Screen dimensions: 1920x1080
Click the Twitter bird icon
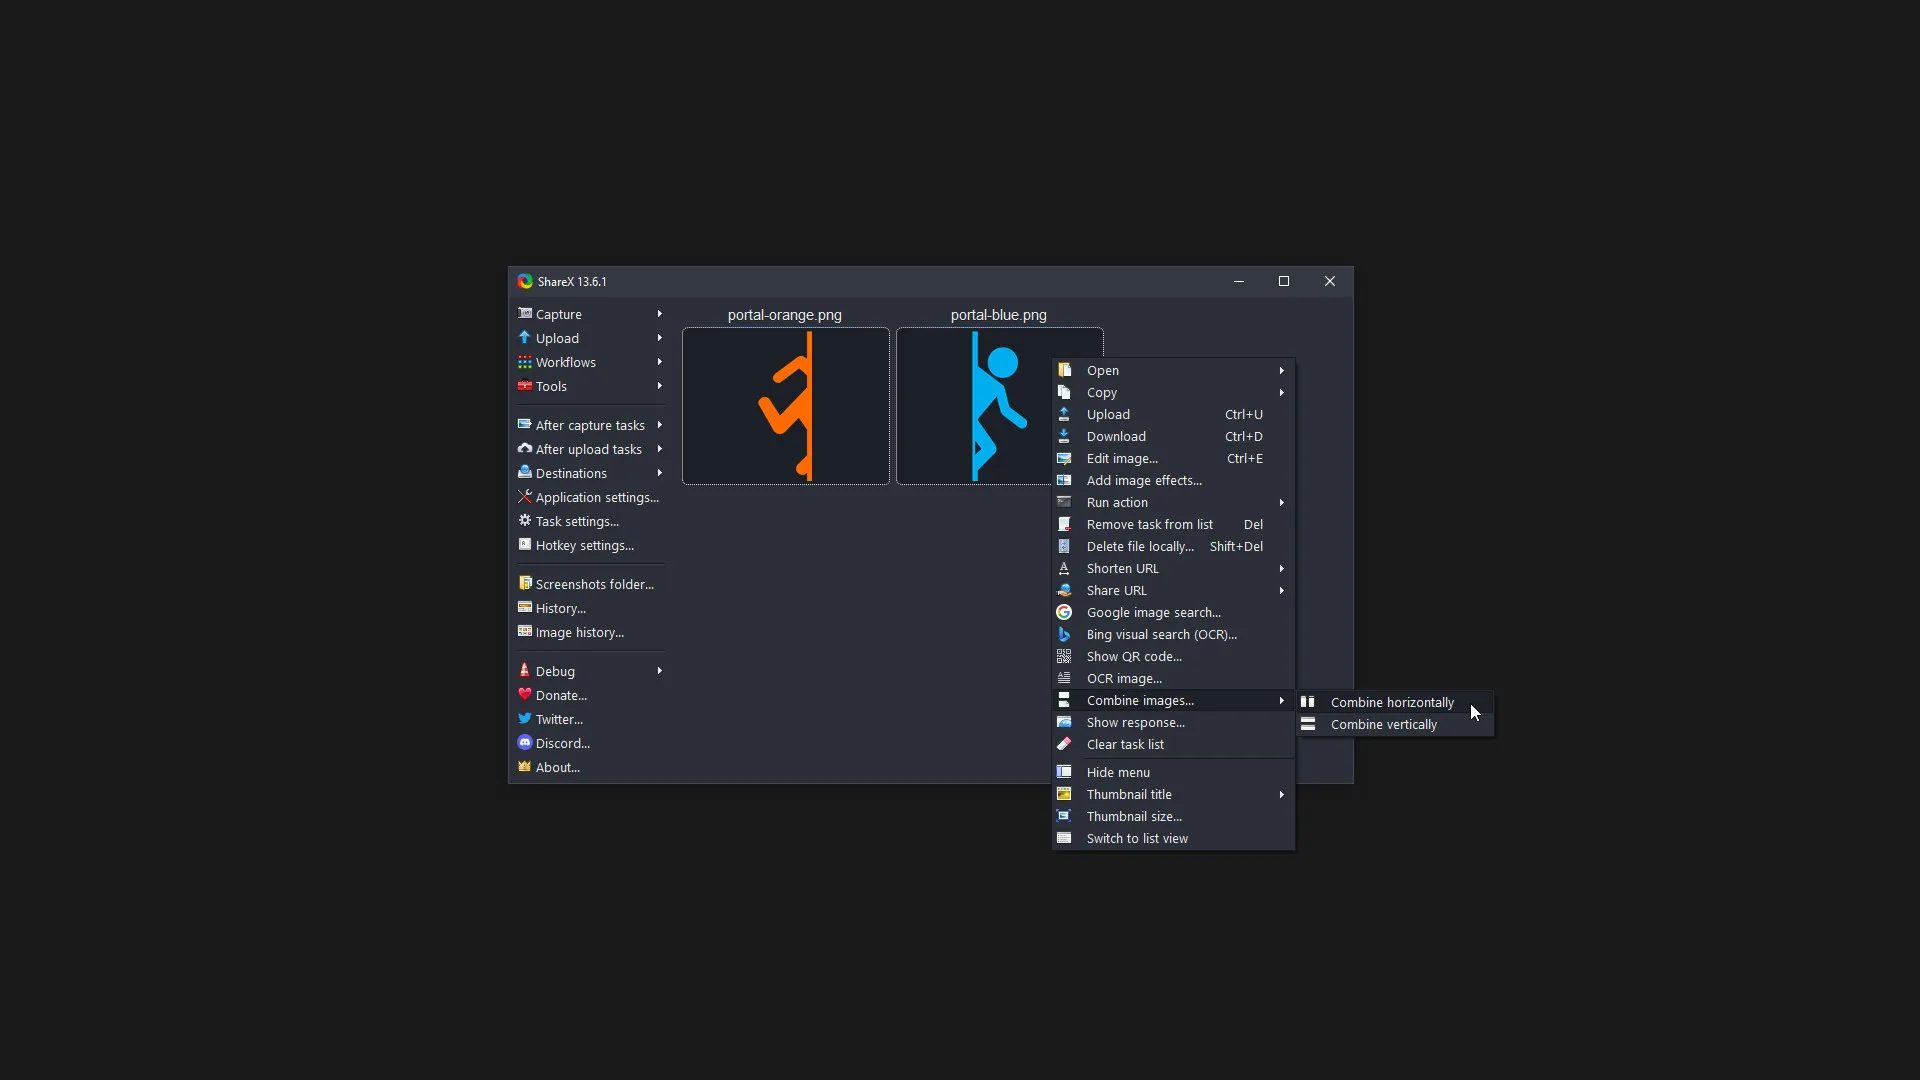click(x=524, y=719)
